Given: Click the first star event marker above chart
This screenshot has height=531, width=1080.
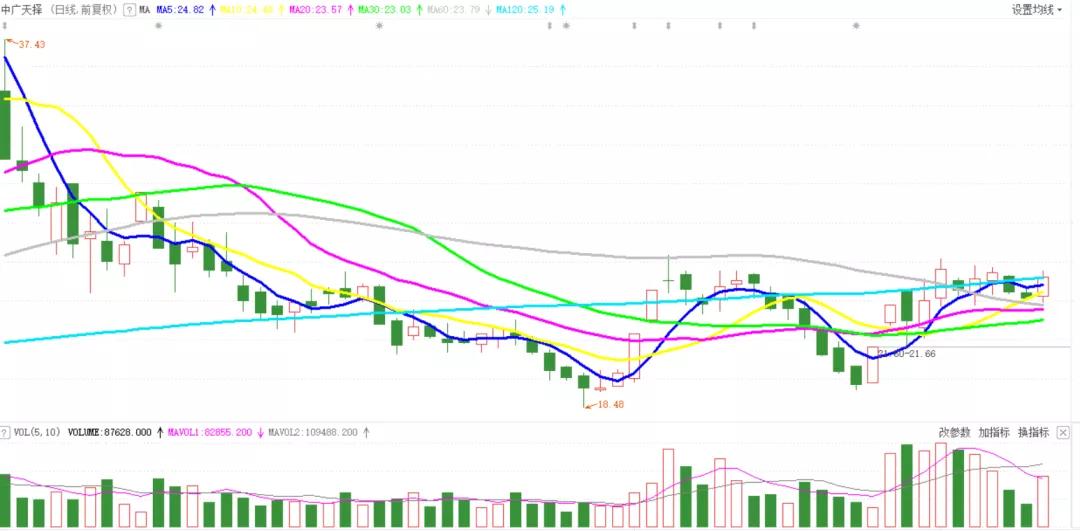Looking at the screenshot, I should (x=158, y=26).
